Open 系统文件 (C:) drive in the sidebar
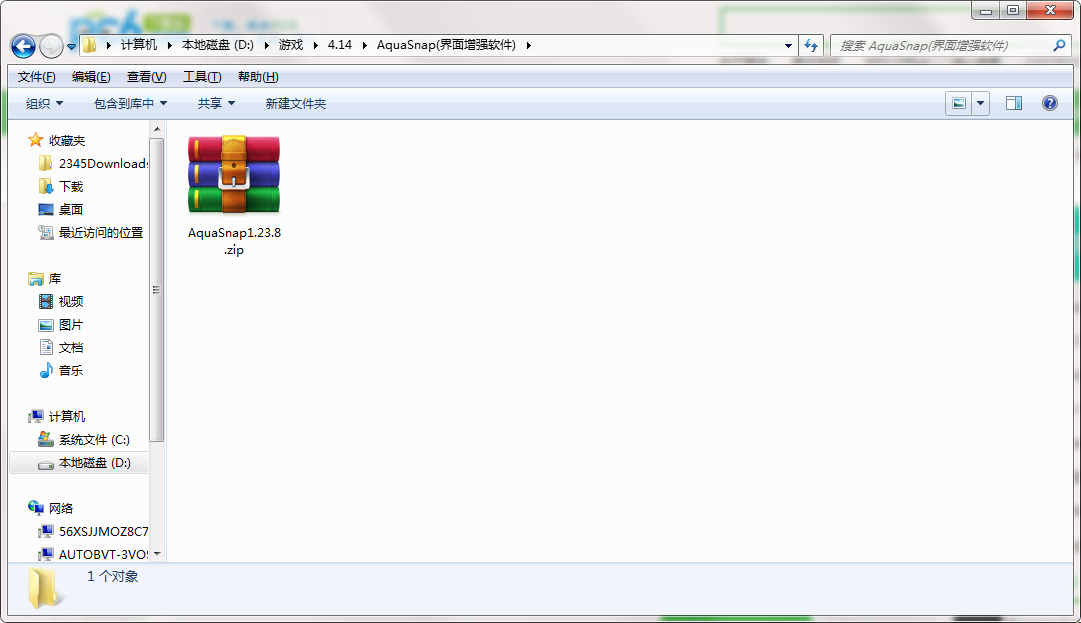Image resolution: width=1081 pixels, height=623 pixels. [x=94, y=440]
